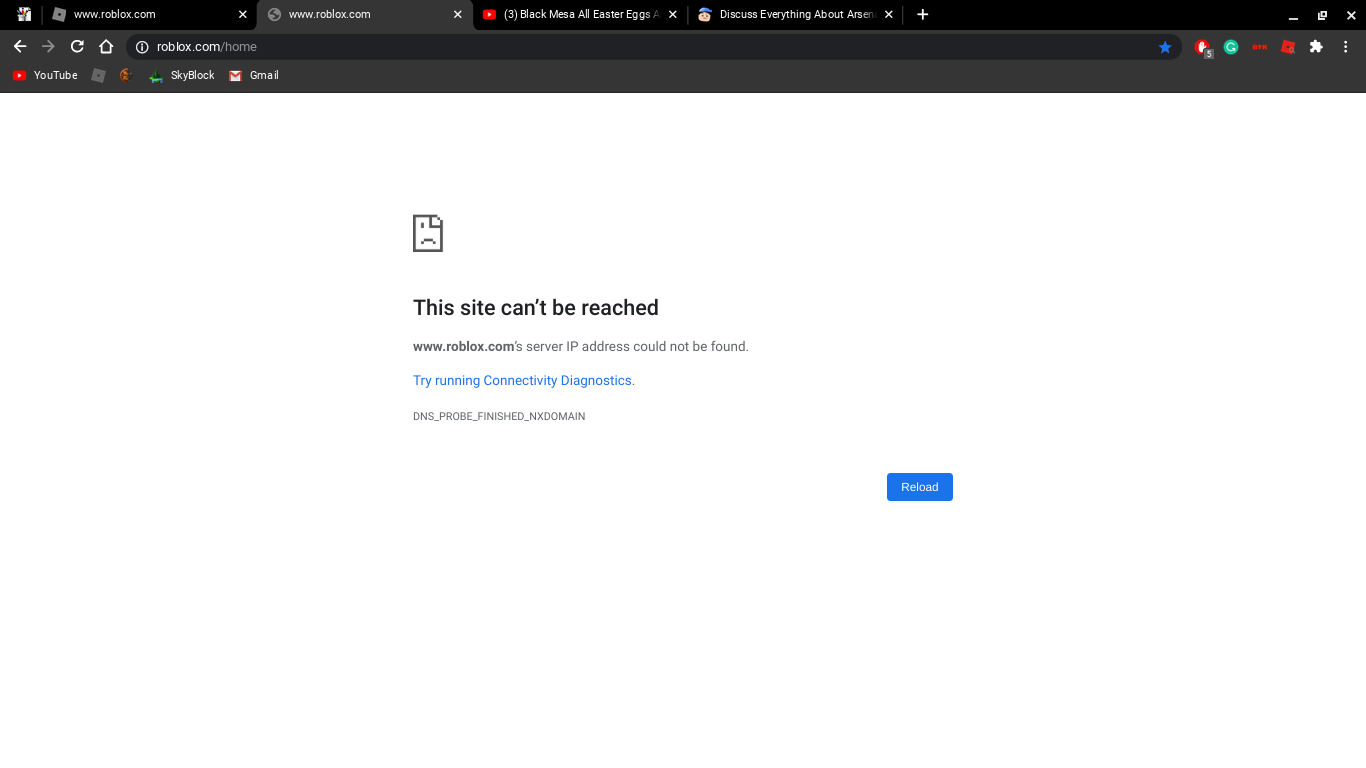1366x768 pixels.
Task: Close the browser window
Action: (x=1350, y=15)
